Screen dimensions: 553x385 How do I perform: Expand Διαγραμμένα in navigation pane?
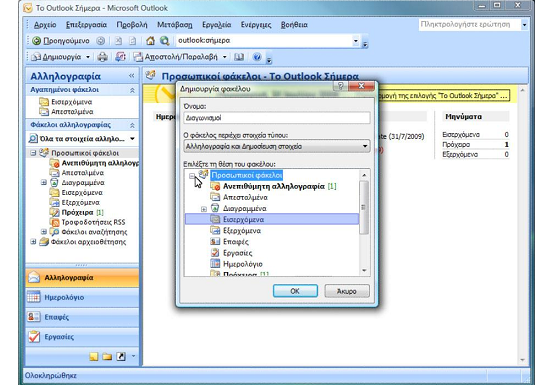[x=44, y=183]
